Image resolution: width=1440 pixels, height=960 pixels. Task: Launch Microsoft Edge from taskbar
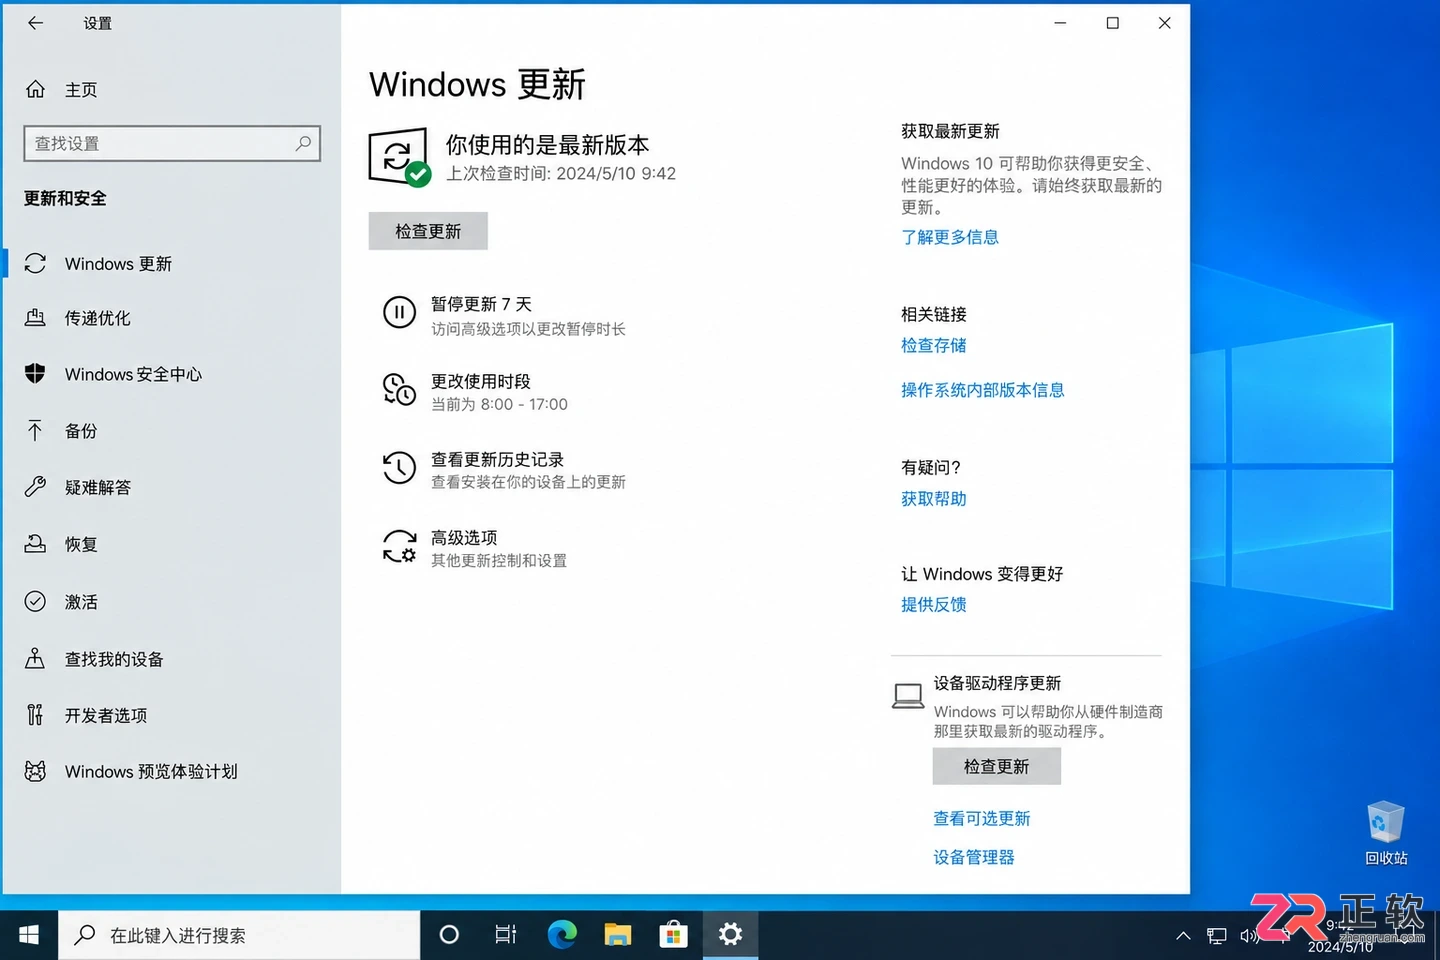pyautogui.click(x=562, y=935)
